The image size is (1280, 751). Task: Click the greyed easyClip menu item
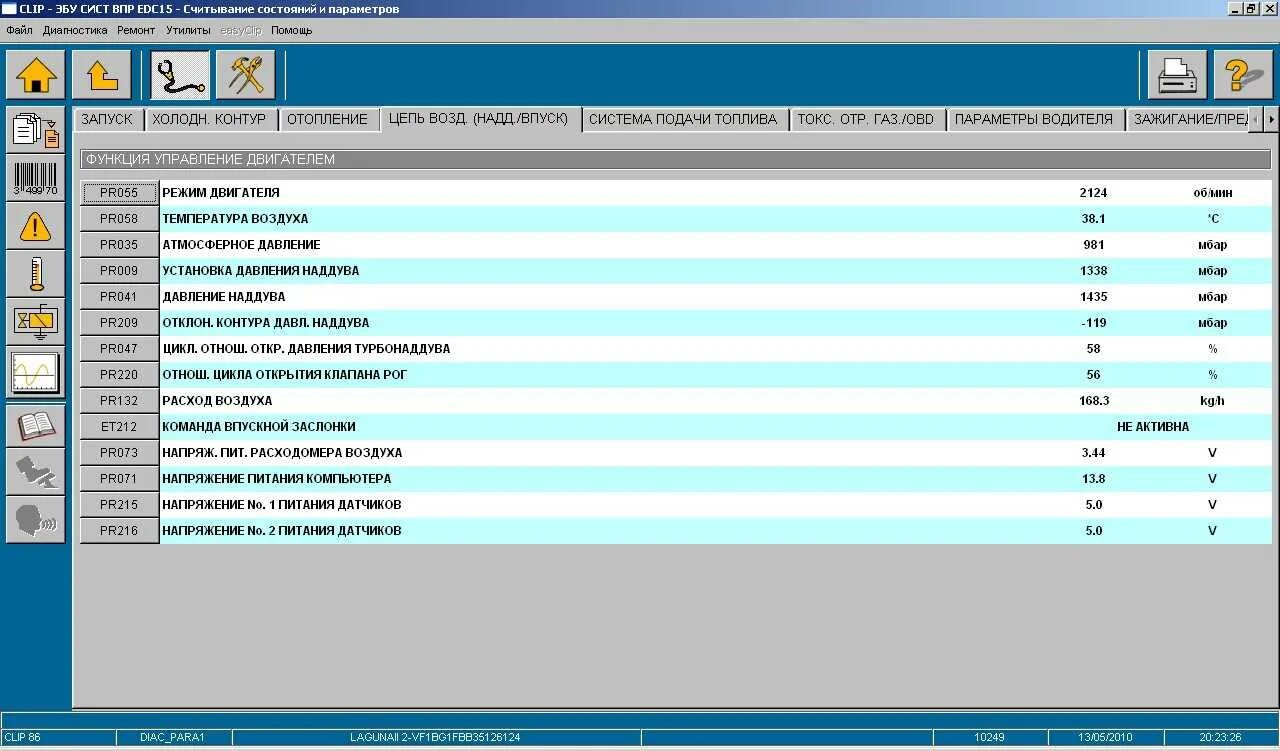(x=240, y=30)
